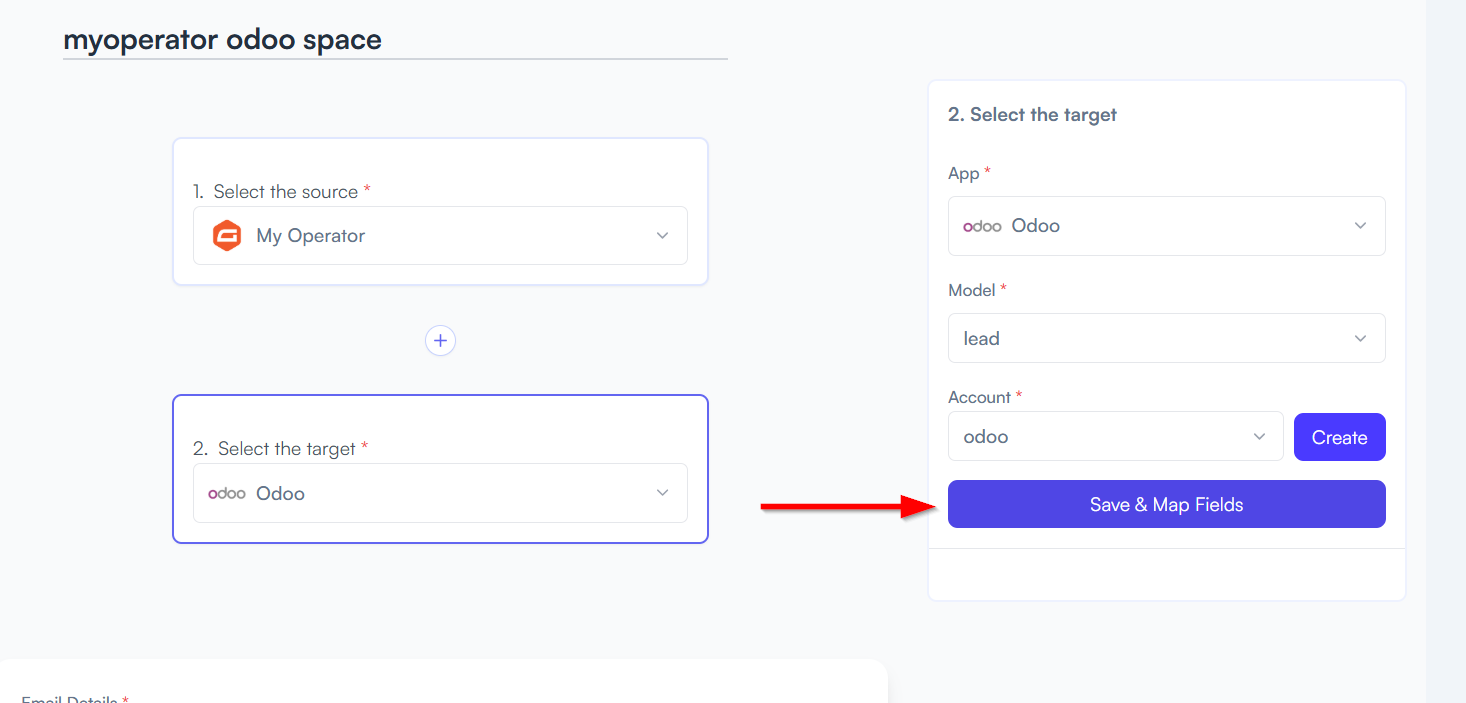Open the Model dropdown showing lead

point(1166,338)
